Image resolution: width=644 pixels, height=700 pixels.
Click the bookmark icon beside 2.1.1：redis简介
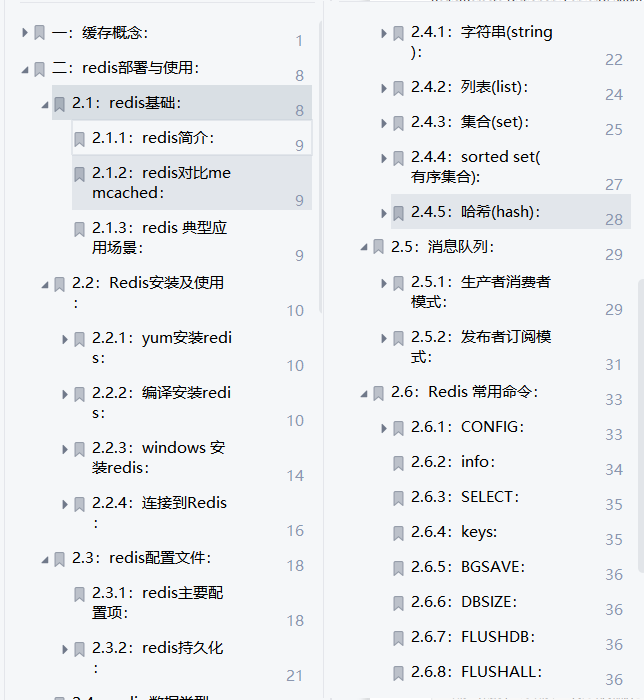(80, 139)
